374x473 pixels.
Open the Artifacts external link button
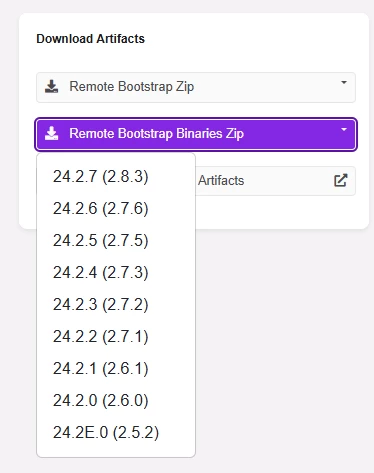coord(275,181)
